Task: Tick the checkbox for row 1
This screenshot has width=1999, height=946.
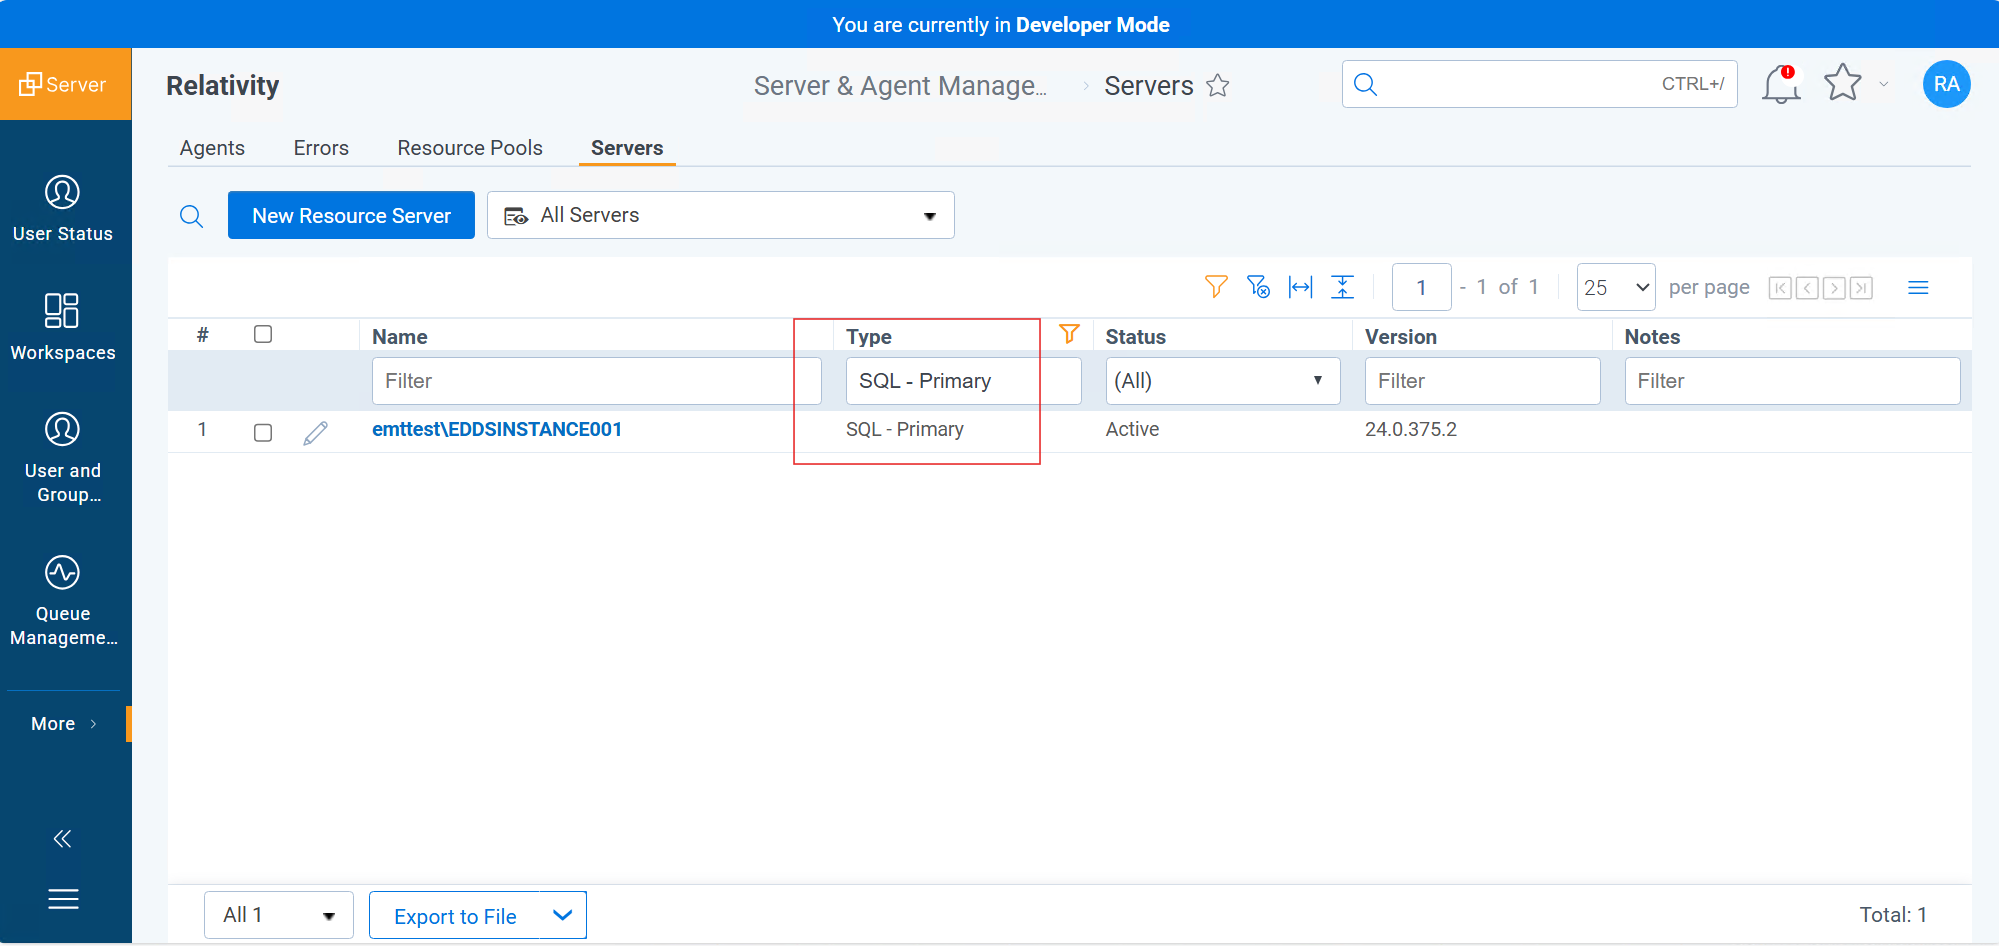Action: [x=263, y=433]
